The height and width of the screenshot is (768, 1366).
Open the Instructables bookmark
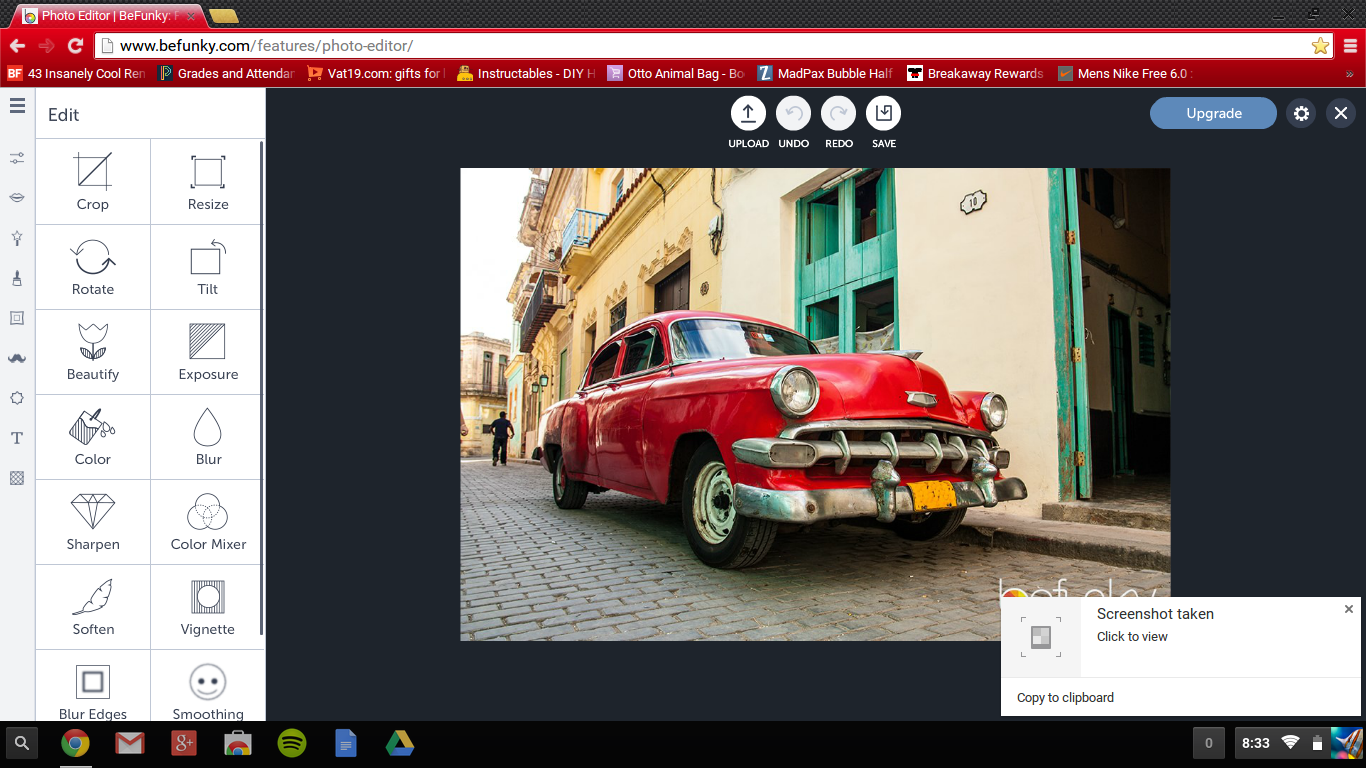coord(526,73)
